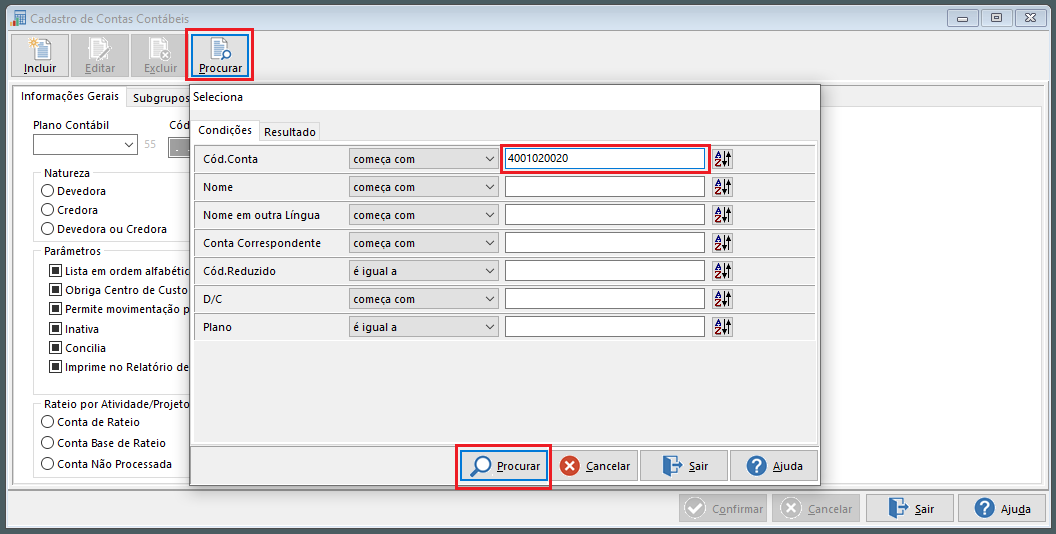Click the Cód.Reduzido value field
The height and width of the screenshot is (534, 1056).
tap(605, 271)
